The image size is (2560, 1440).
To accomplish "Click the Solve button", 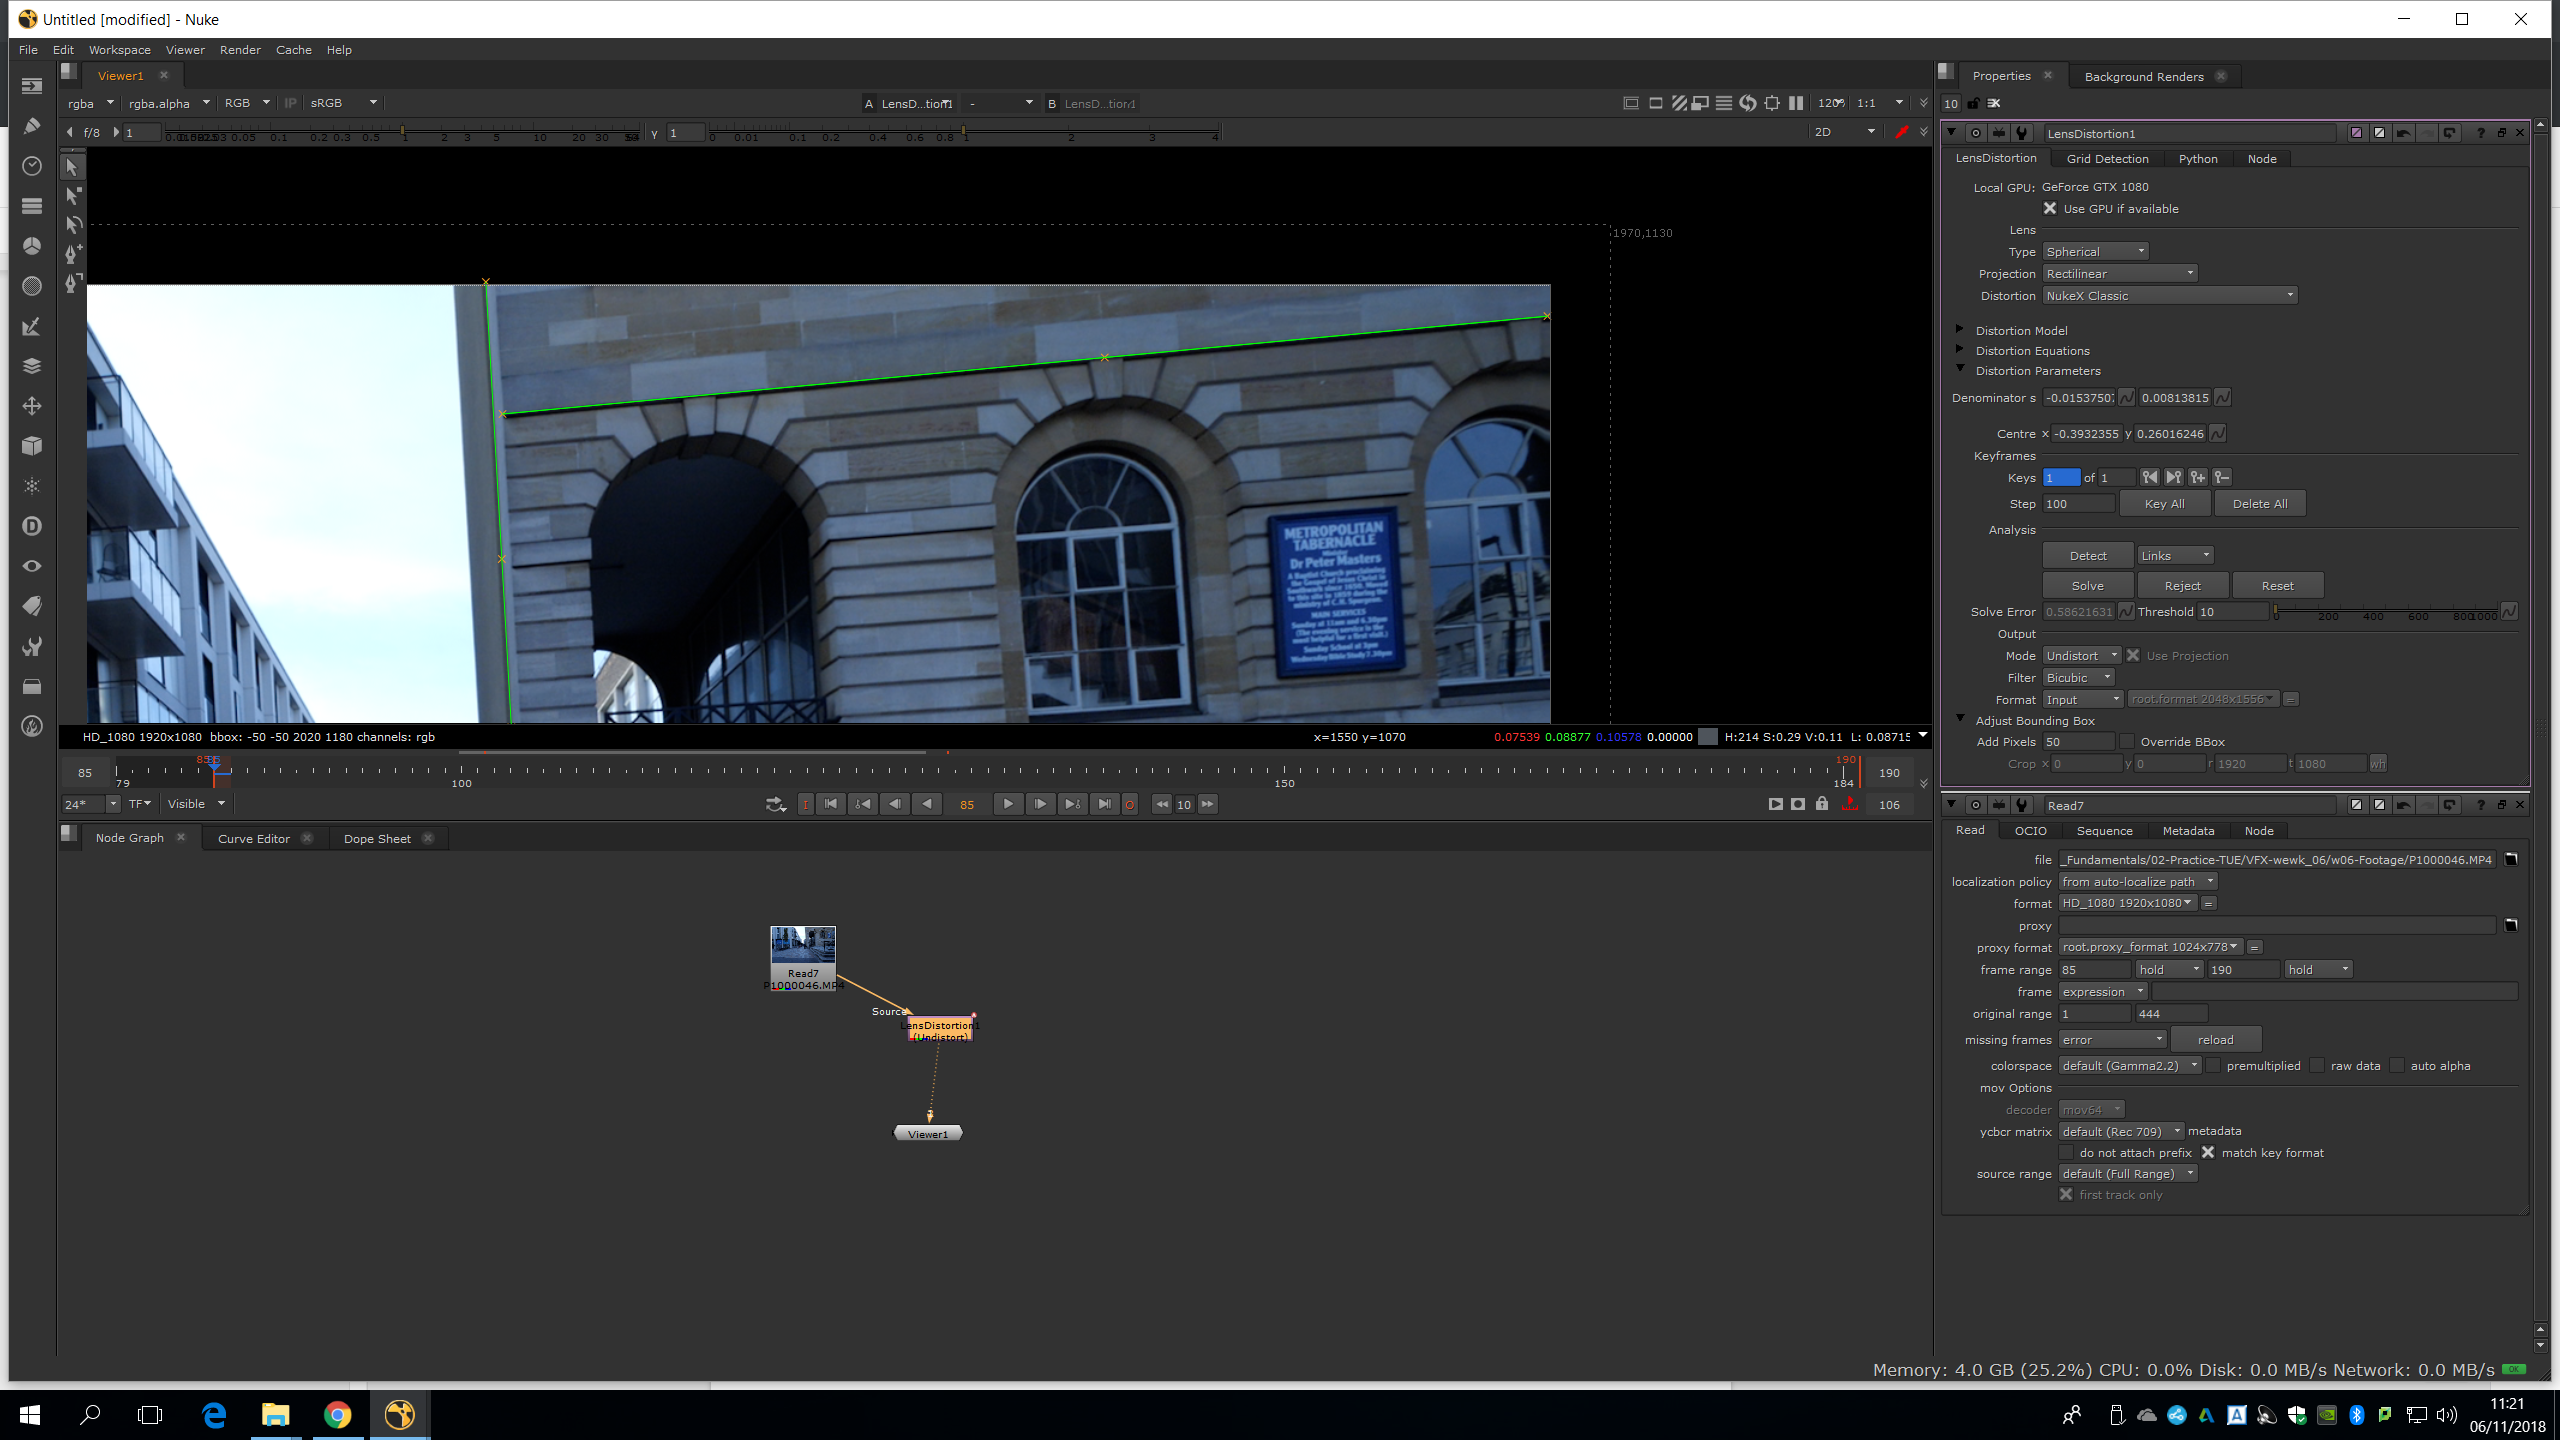I will click(x=2087, y=586).
